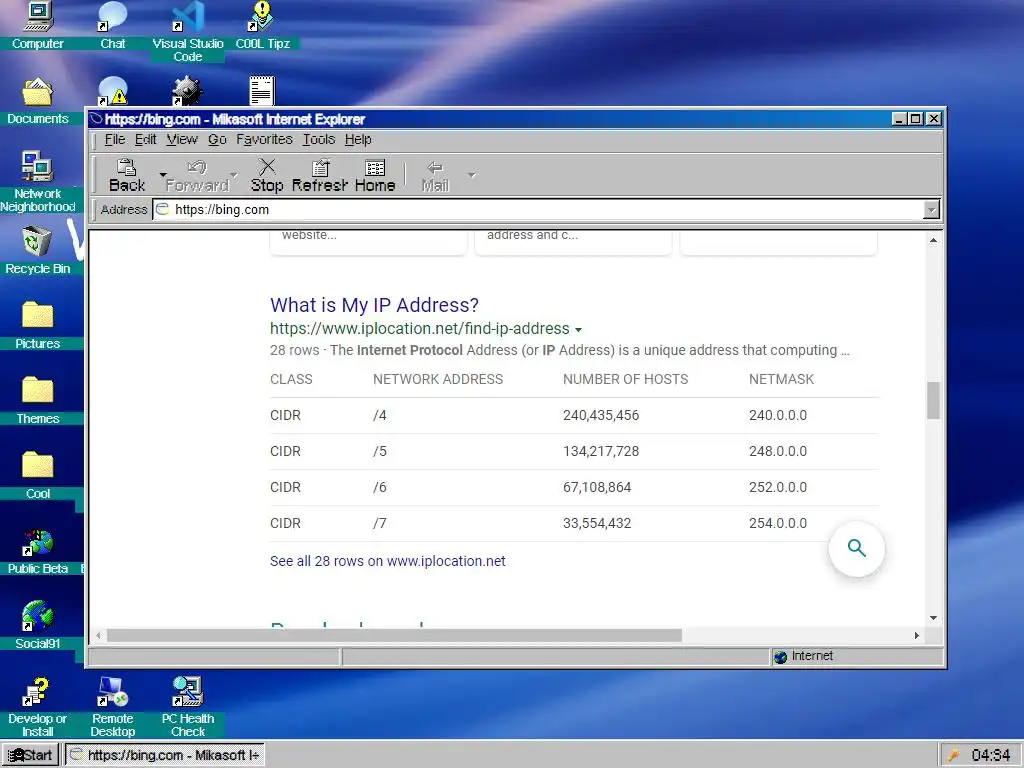
Task: Click the horizontal scrollbar right arrow
Action: click(916, 635)
